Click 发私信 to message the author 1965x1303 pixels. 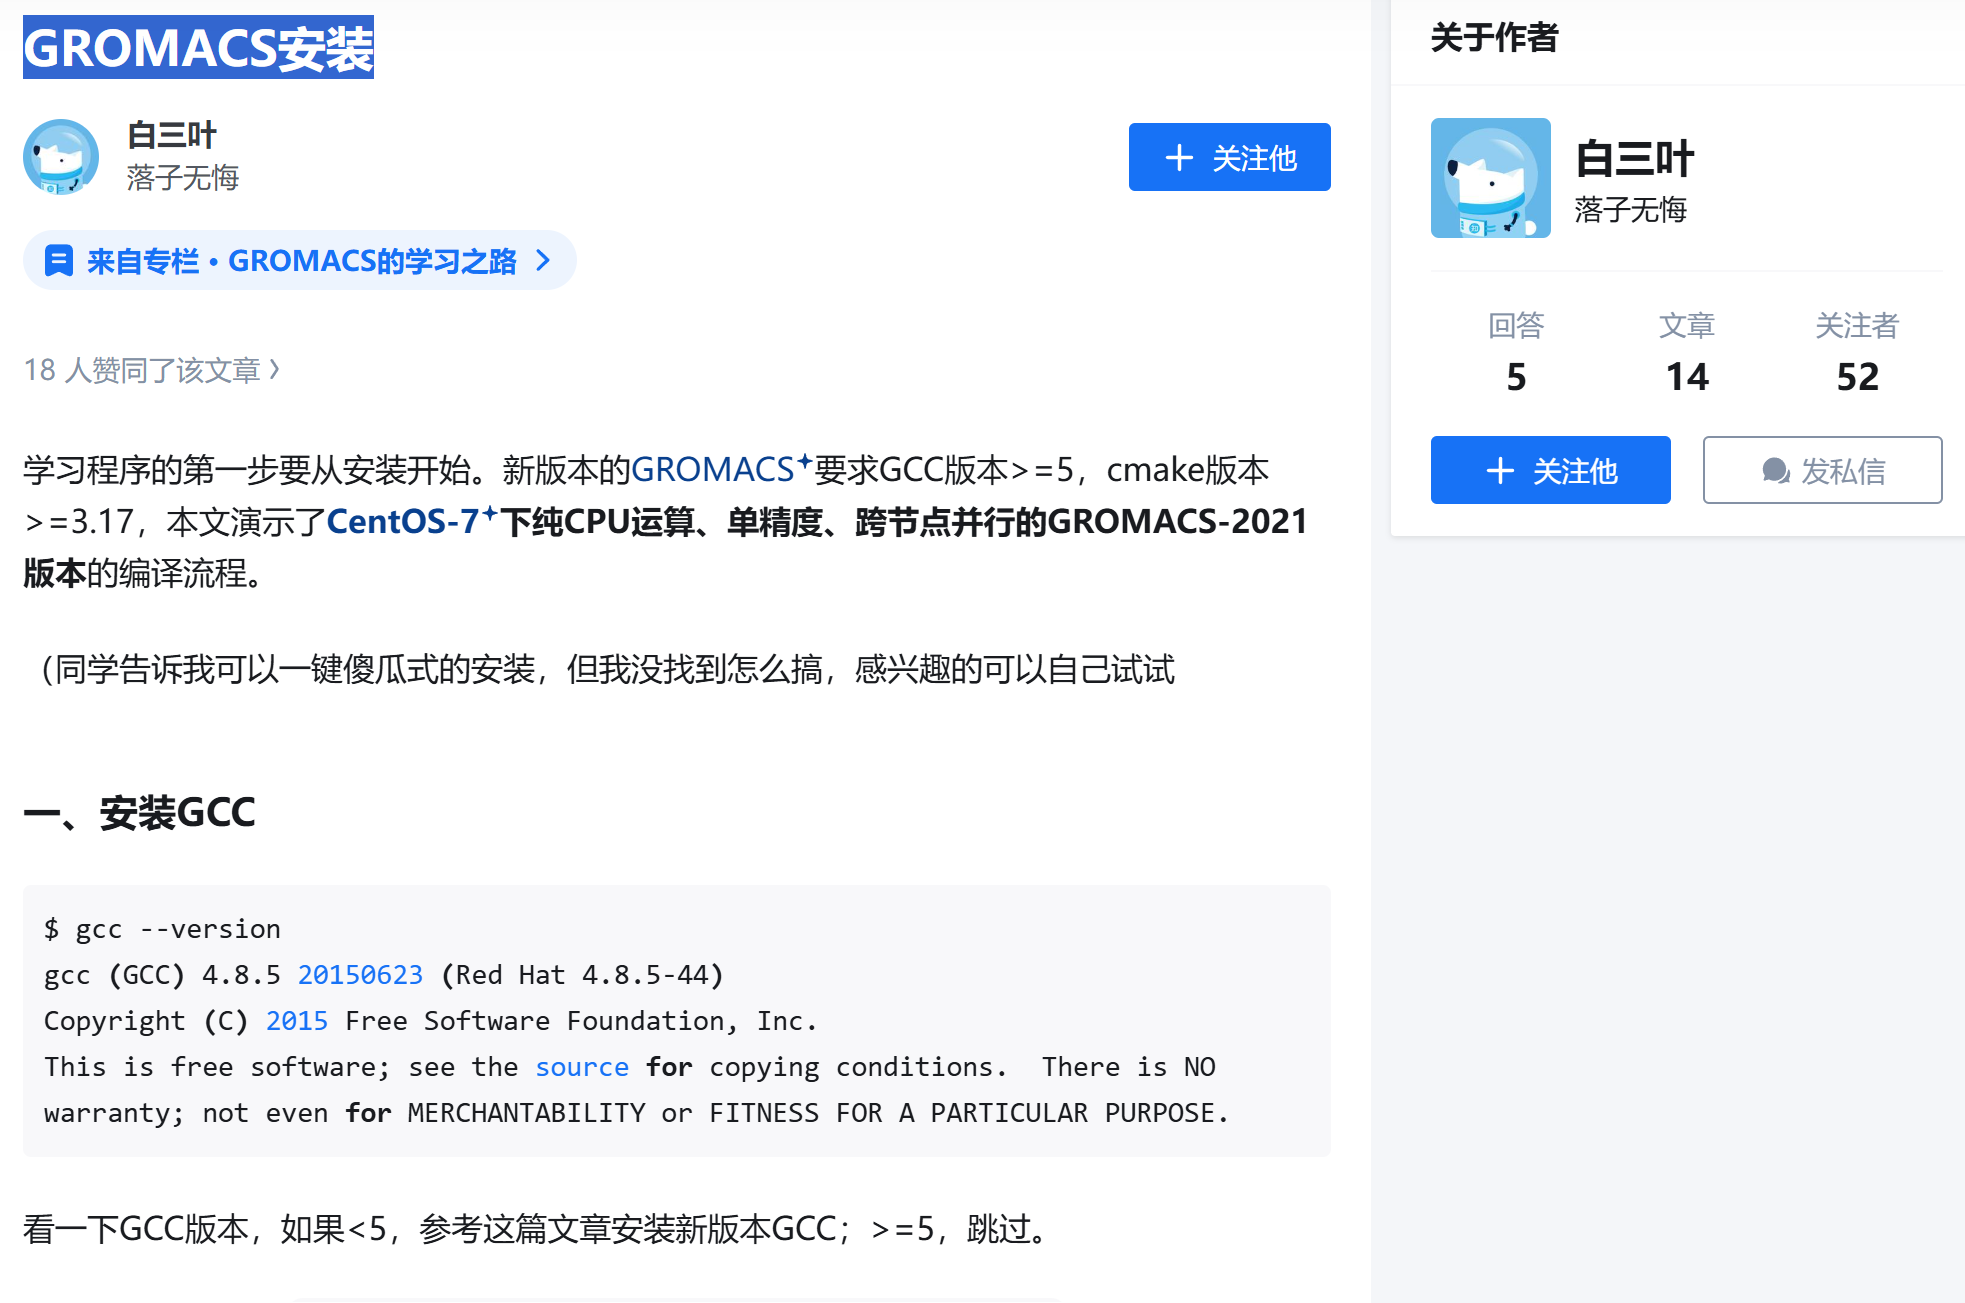(x=1822, y=470)
